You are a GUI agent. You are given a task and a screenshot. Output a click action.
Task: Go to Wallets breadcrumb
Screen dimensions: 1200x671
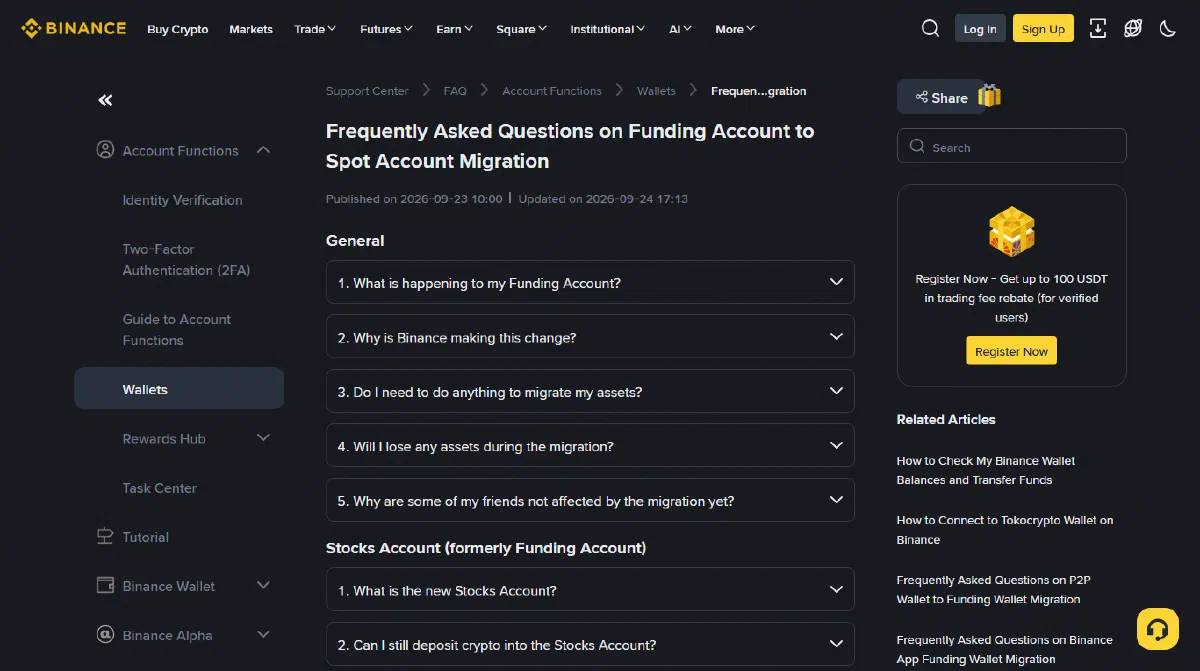[x=656, y=91]
